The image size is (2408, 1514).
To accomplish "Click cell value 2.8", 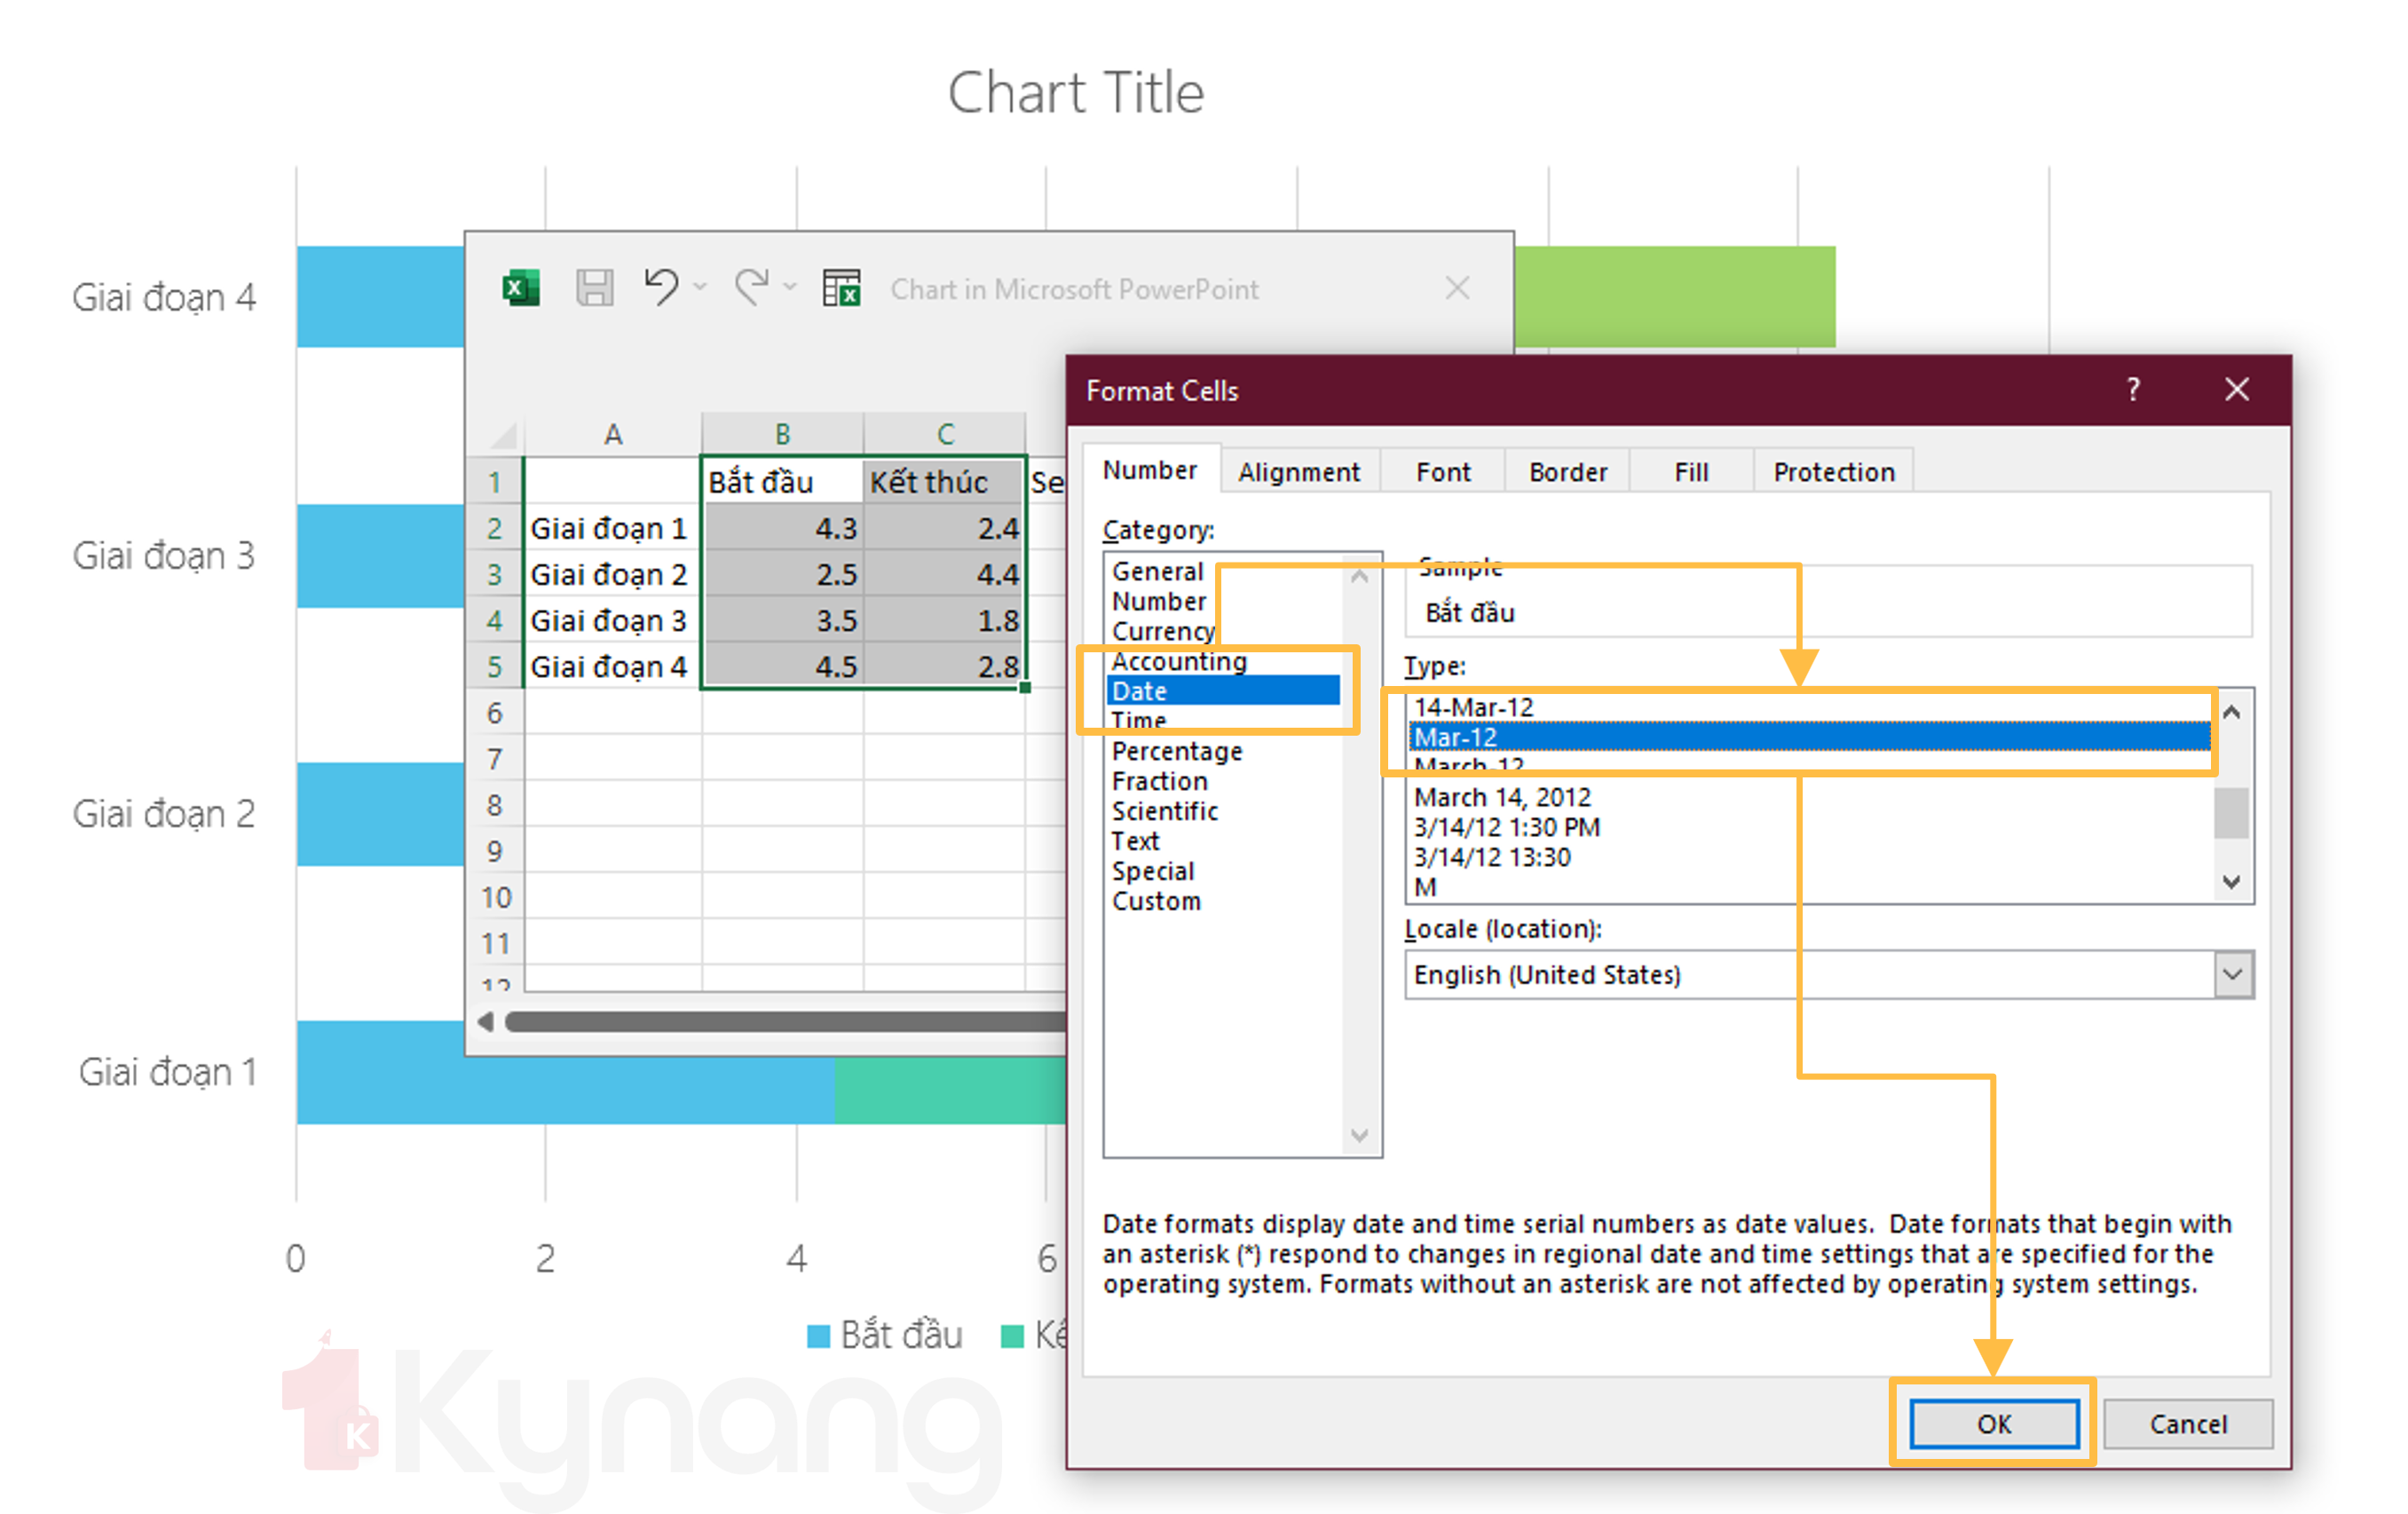I will coord(945,666).
